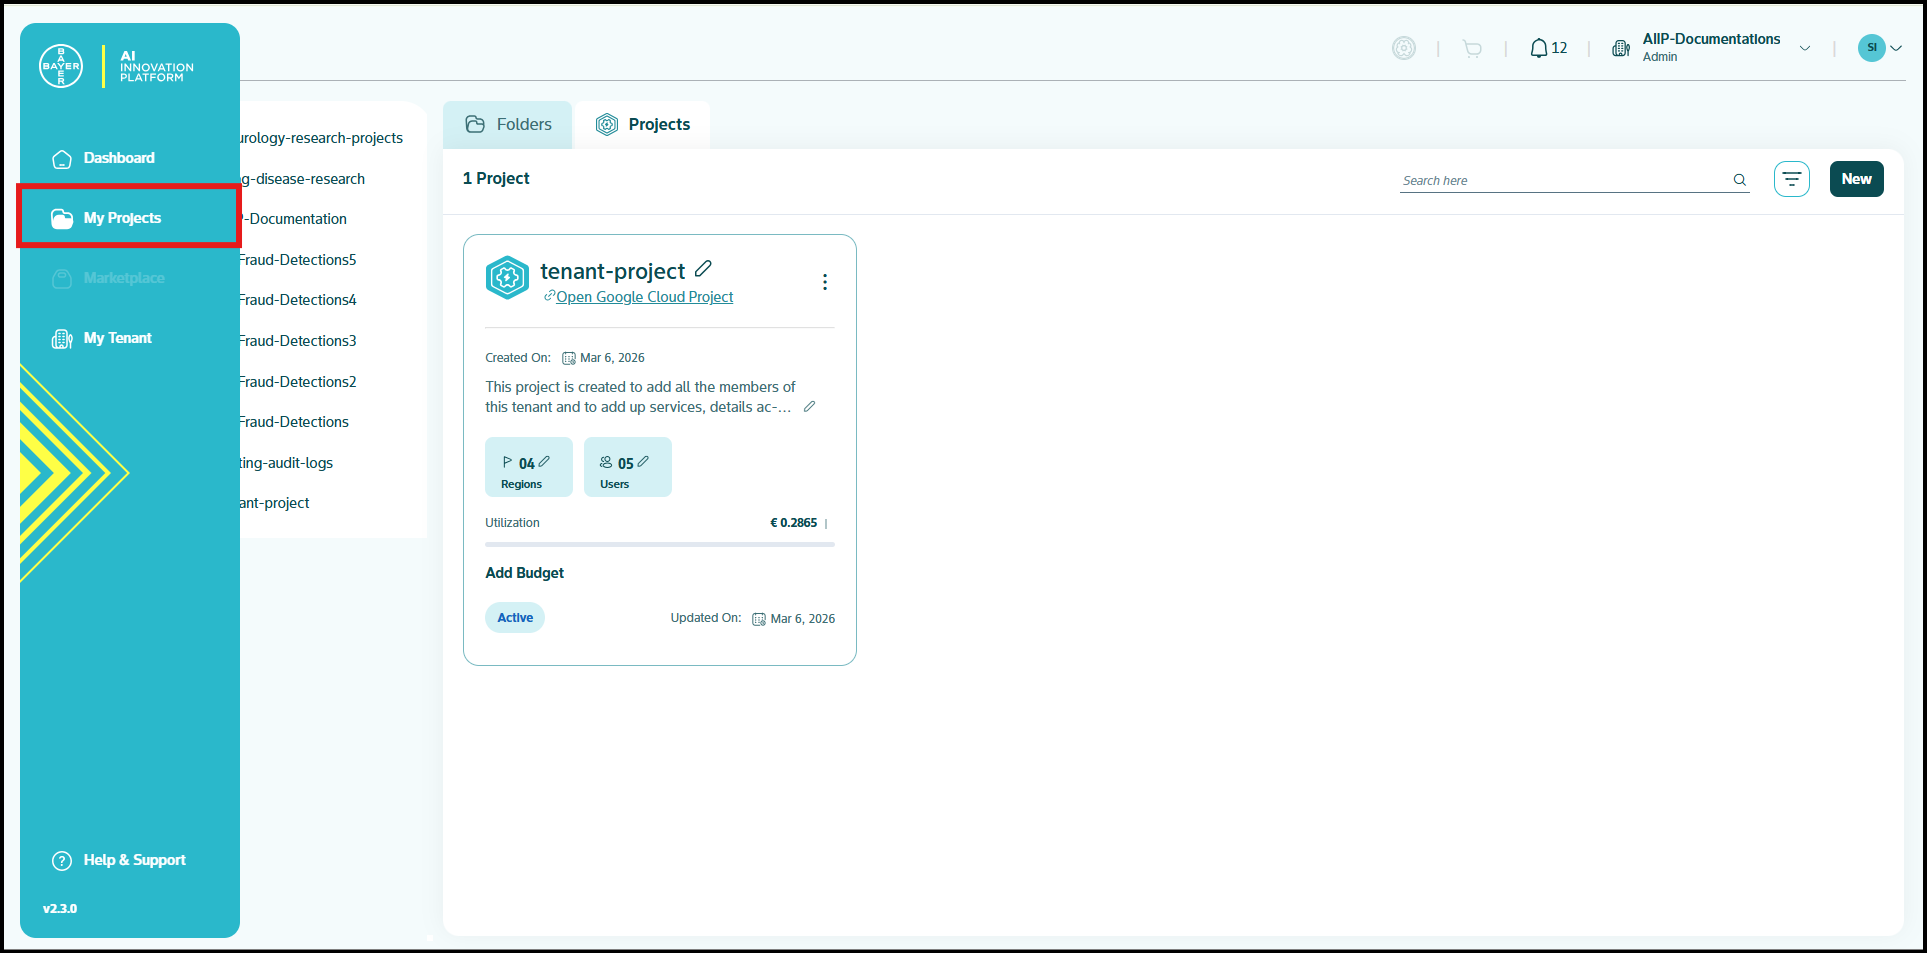Viewport: 1927px width, 953px height.
Task: Open the shopping cart icon
Action: point(1471,48)
